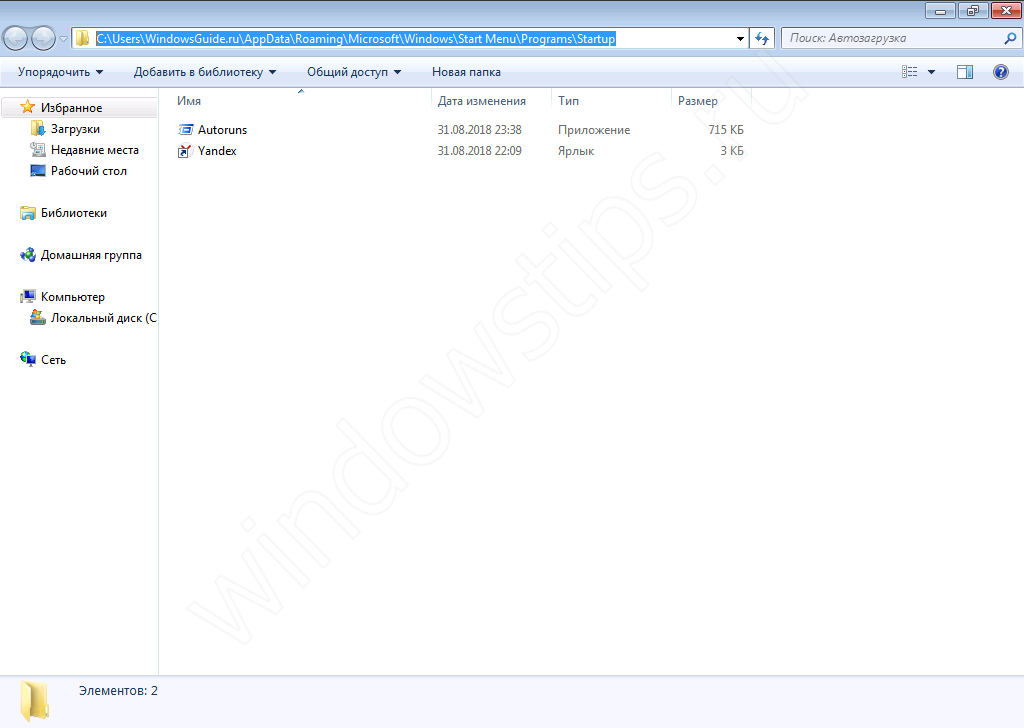
Task: Click the Загрузки folder icon
Action: pyautogui.click(x=38, y=129)
